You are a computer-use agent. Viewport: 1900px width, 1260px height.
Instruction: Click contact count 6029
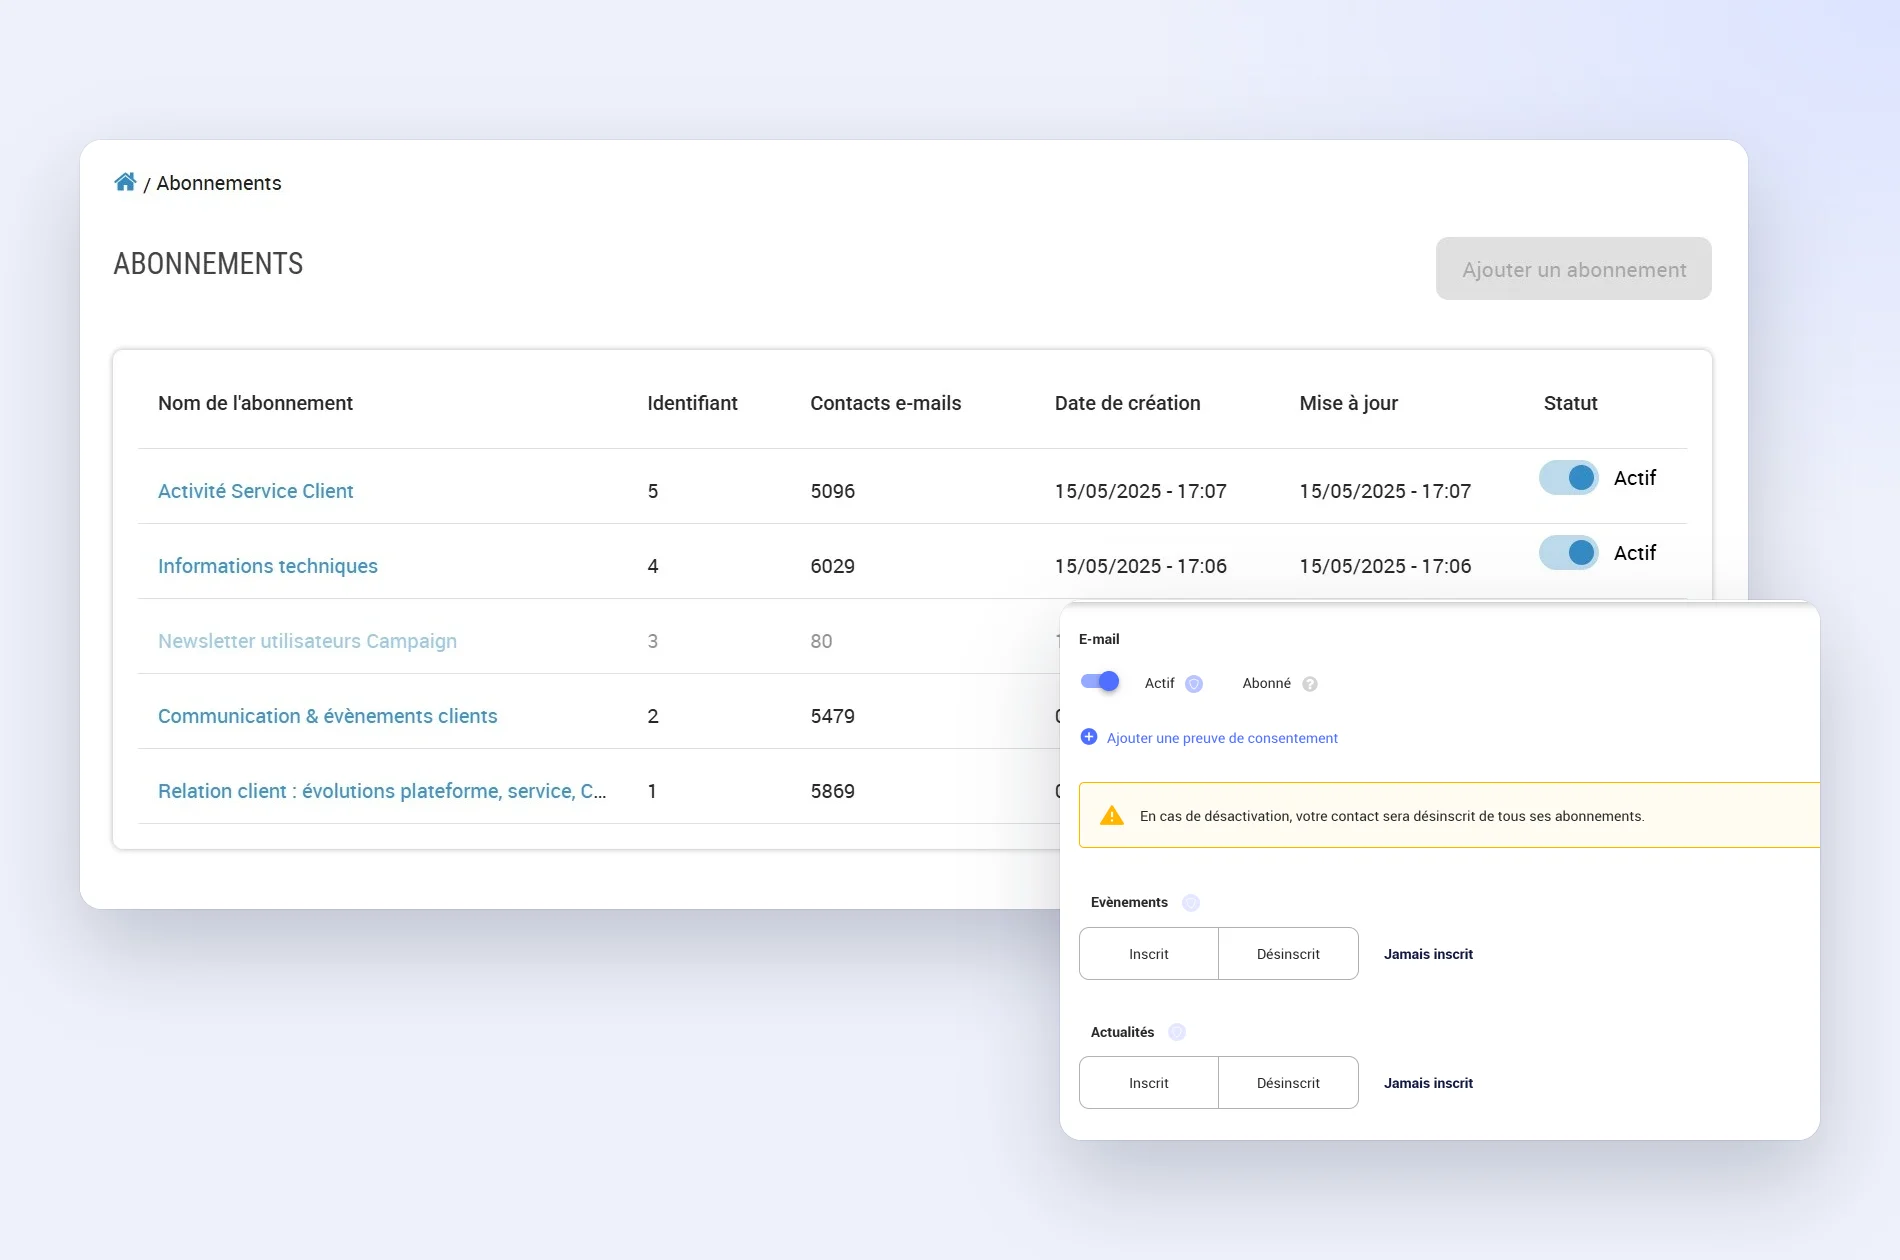pyautogui.click(x=832, y=566)
